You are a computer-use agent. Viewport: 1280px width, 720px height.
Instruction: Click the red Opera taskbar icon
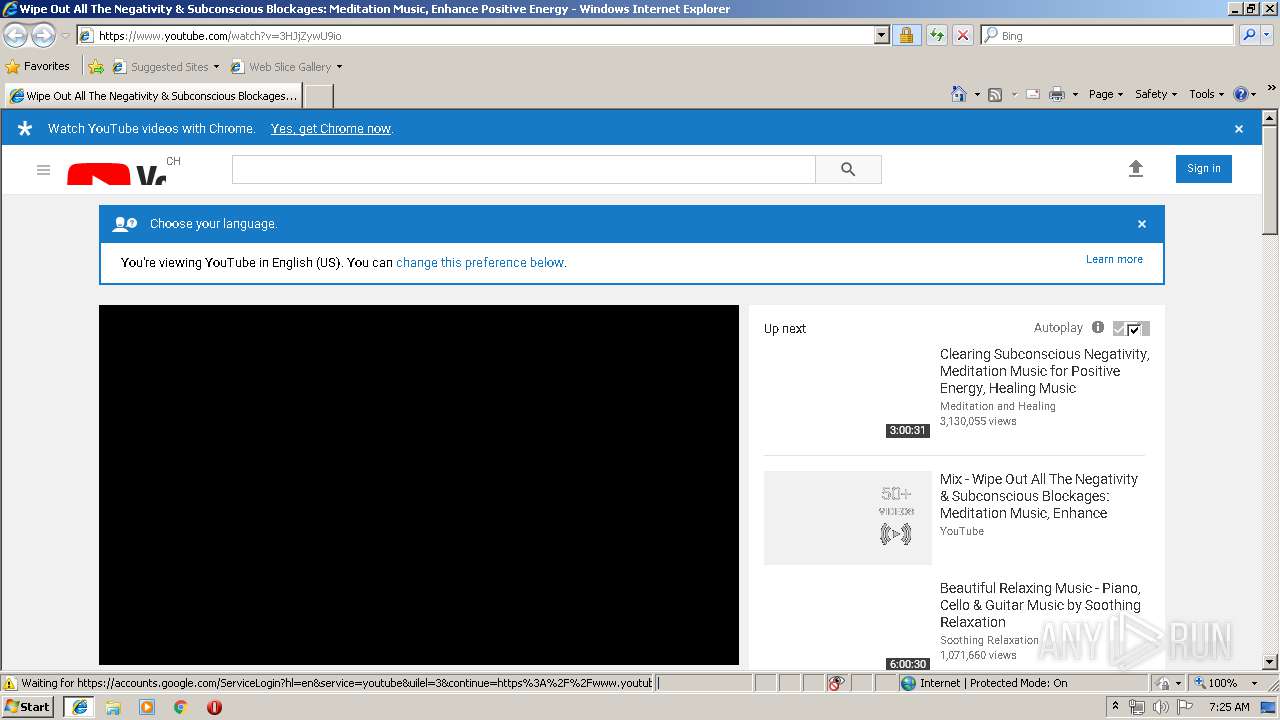point(214,707)
